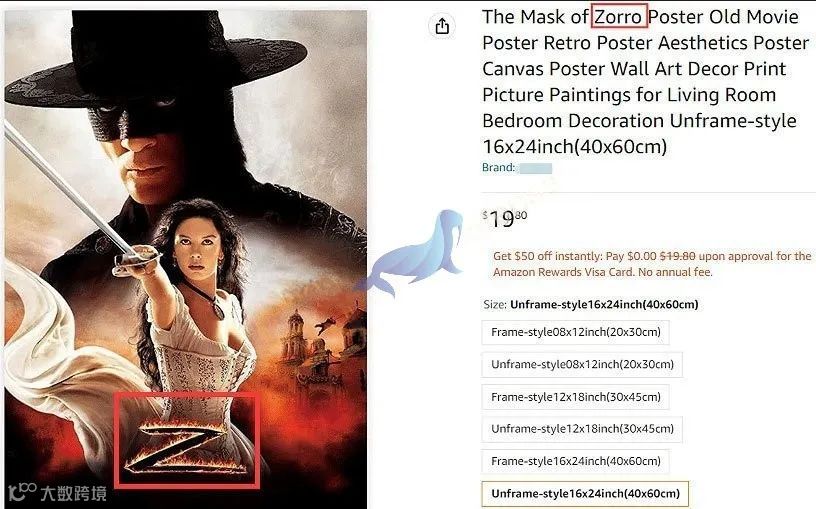
Task: Pick Frame-style16x24inch(40x60cm) size
Action: click(x=576, y=461)
